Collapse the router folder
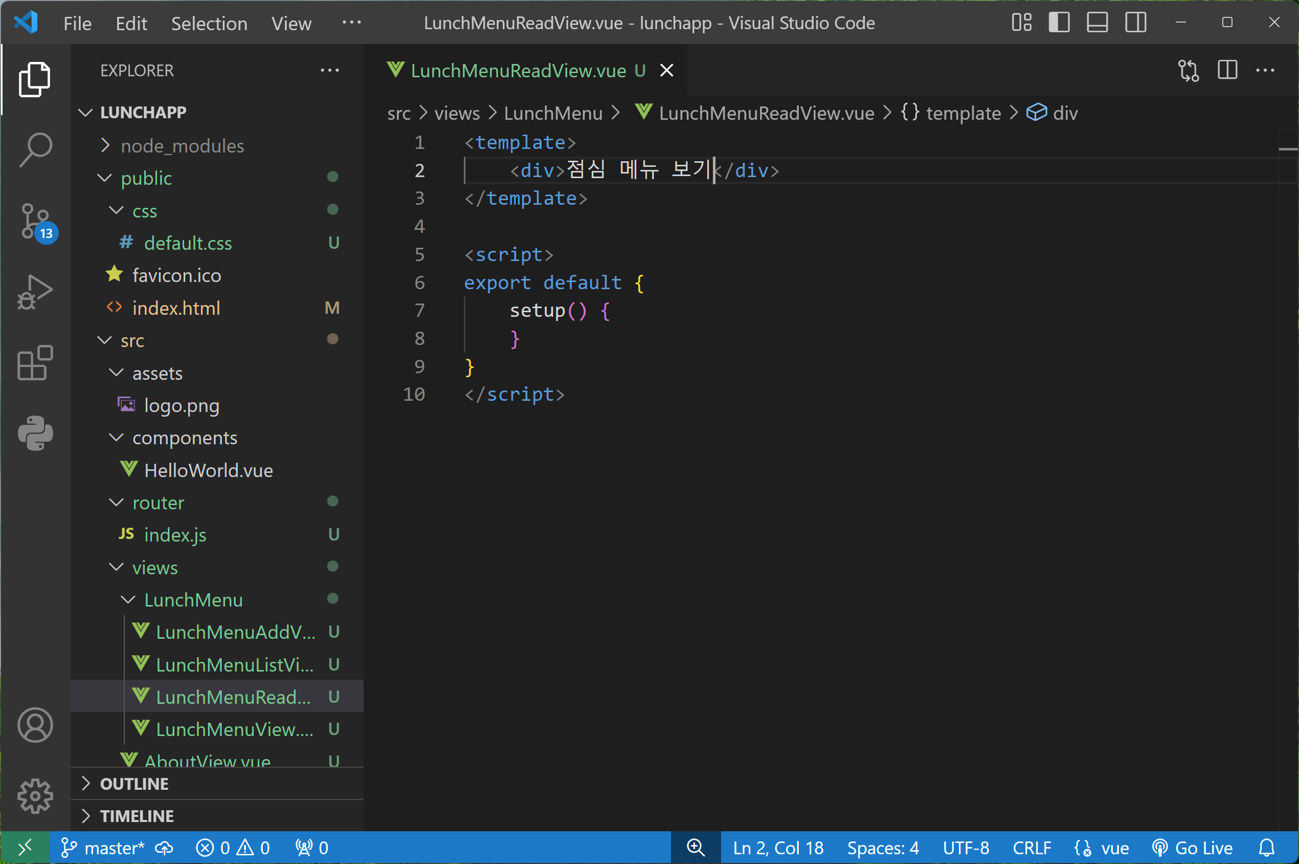Viewport: 1299px width, 864px height. pos(217,502)
